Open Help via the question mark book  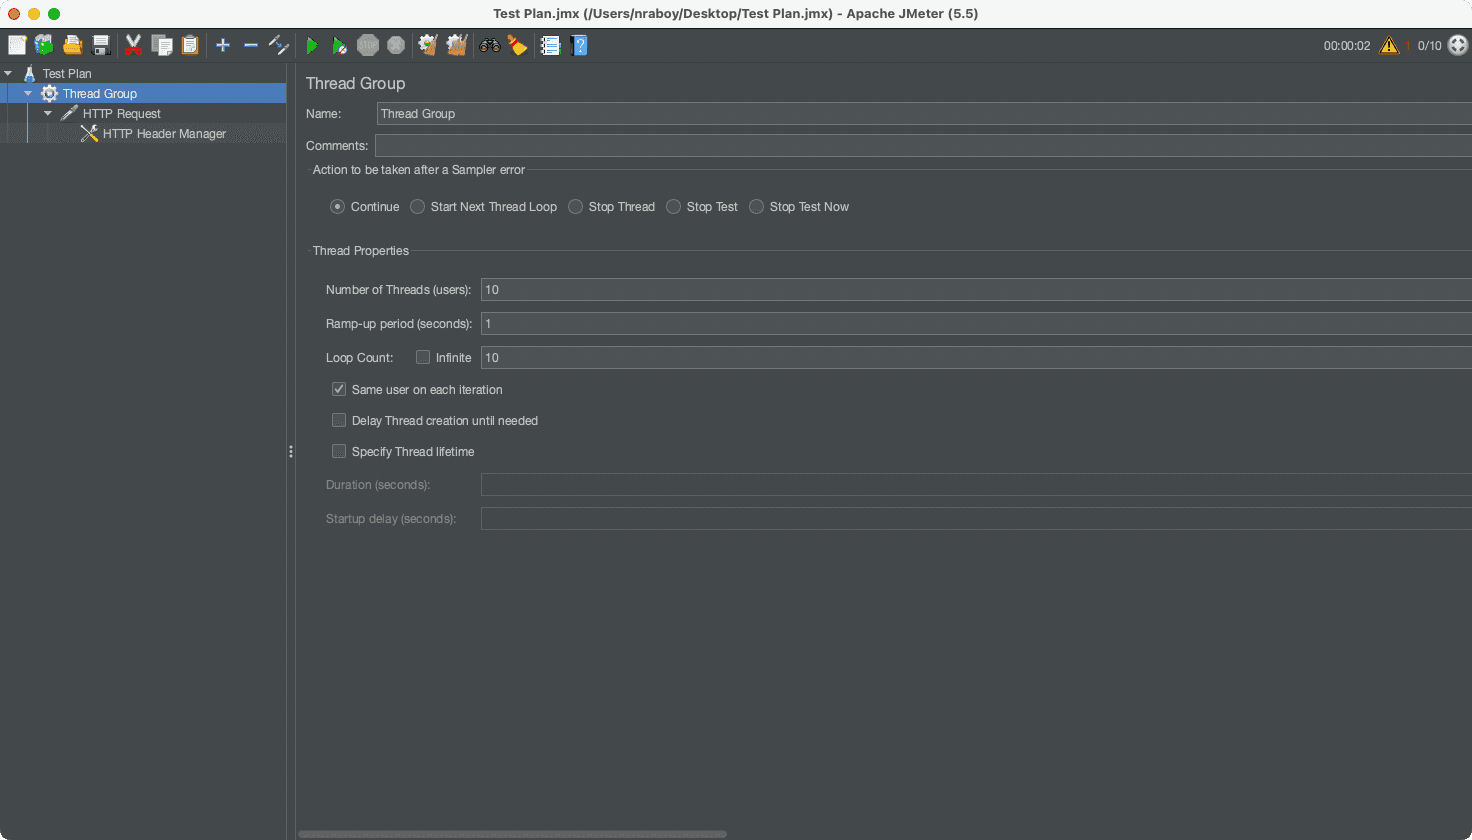579,45
